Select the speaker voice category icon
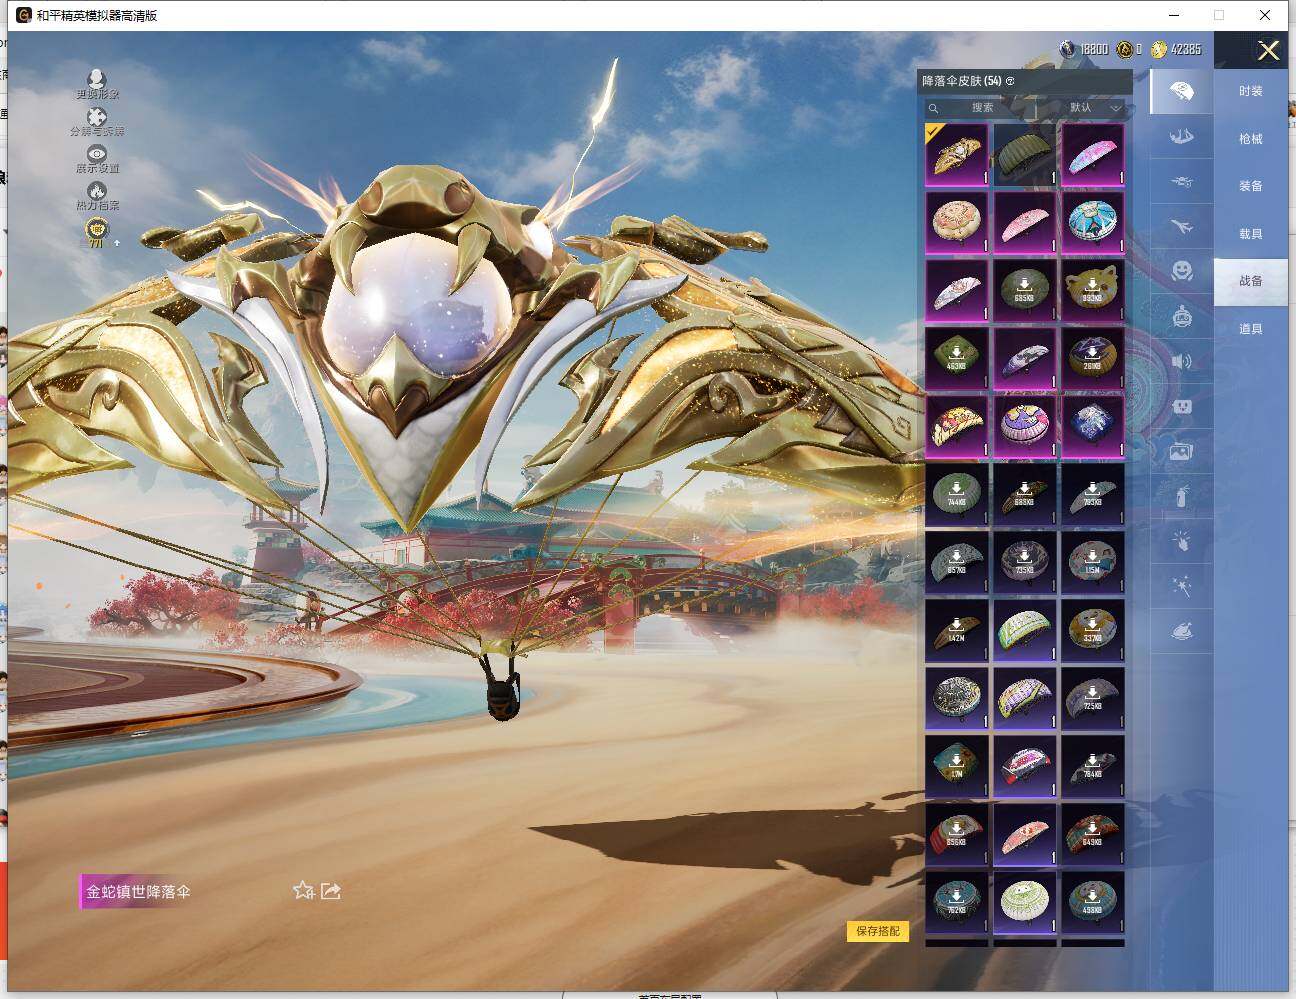 pyautogui.click(x=1181, y=361)
